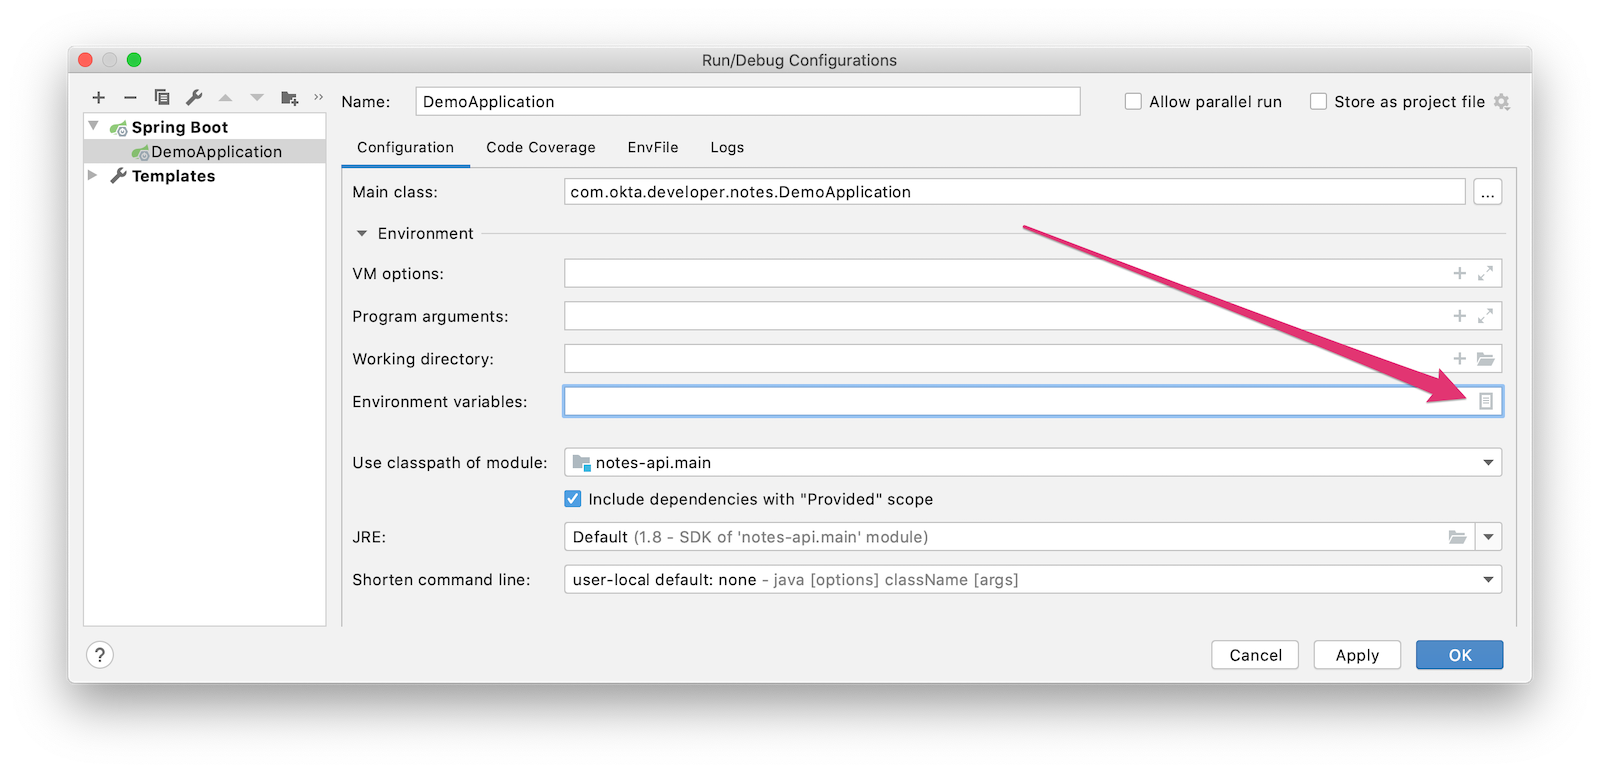Expand the Templates tree node
Viewport: 1600px width, 773px height.
click(93, 176)
